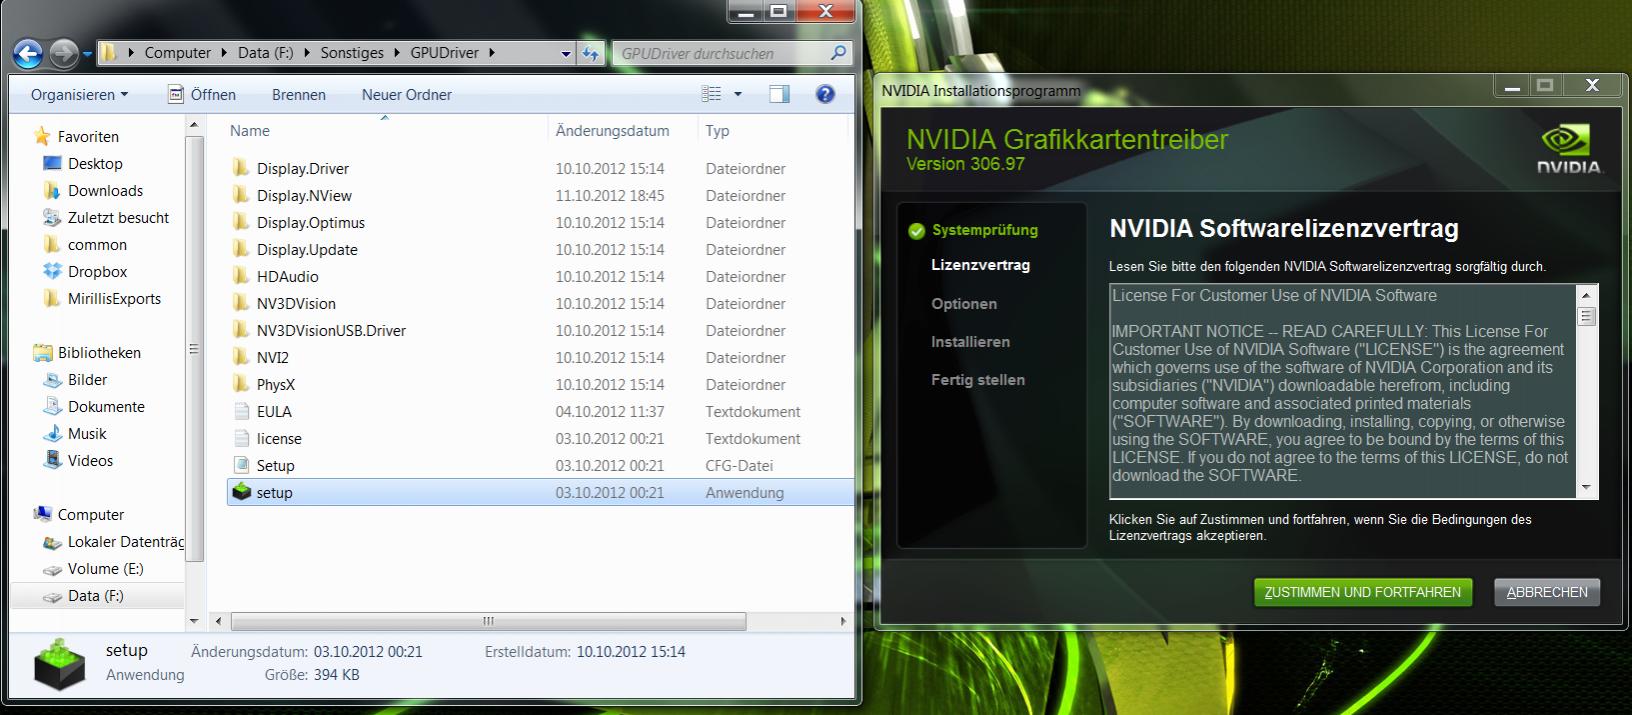This screenshot has width=1632, height=715.
Task: Expand breadcrumb arrow after GPUDriver
Action: 492,53
